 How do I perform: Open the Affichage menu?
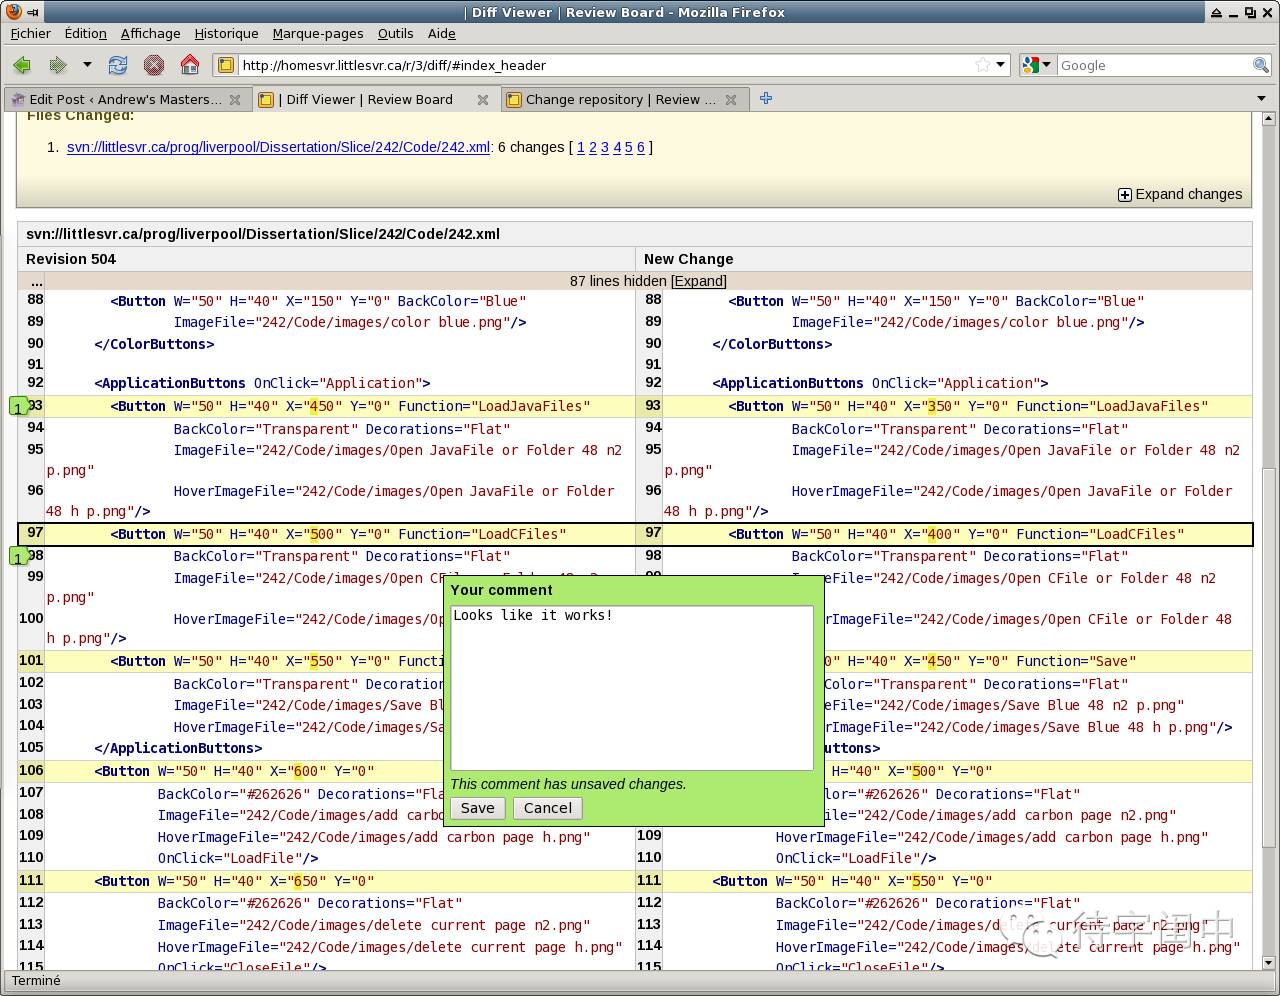coord(151,33)
